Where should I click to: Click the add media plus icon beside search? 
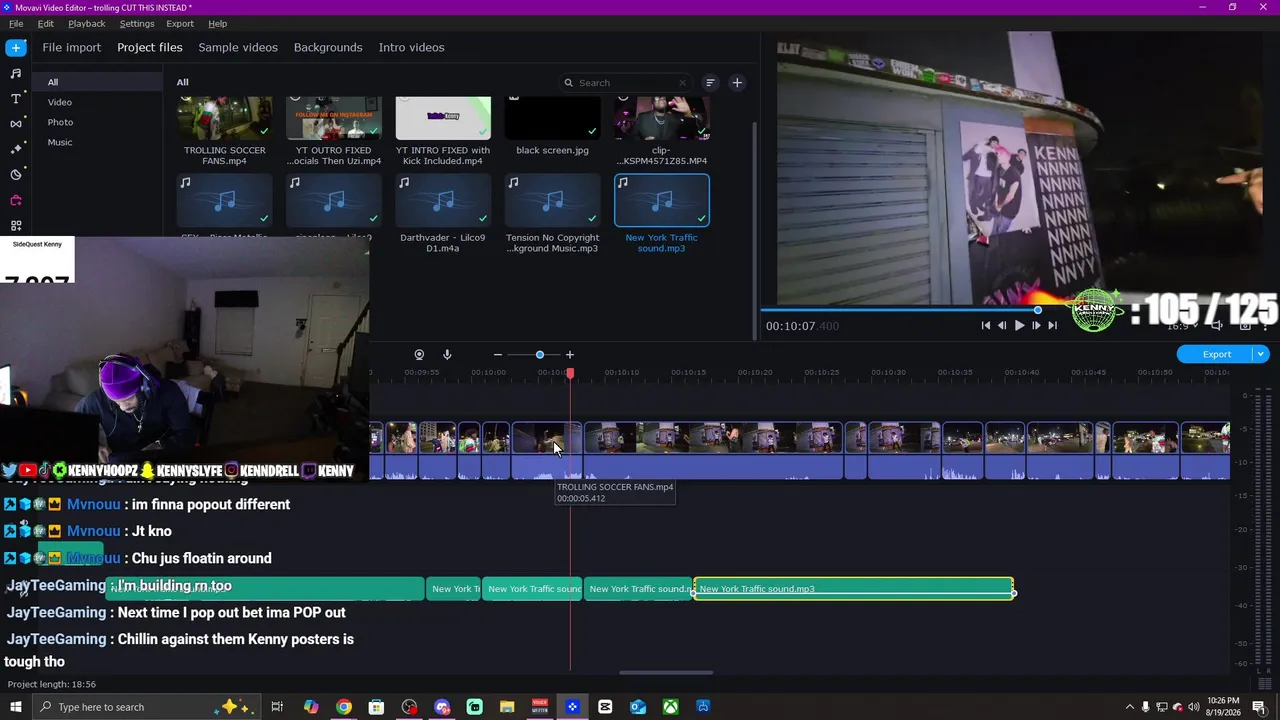[x=737, y=83]
